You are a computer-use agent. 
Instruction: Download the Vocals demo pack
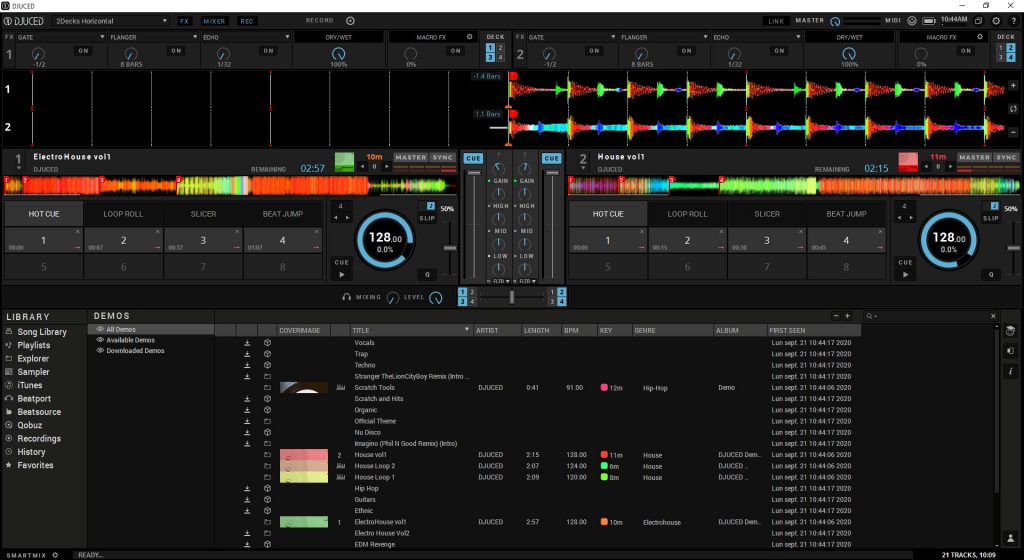click(248, 343)
